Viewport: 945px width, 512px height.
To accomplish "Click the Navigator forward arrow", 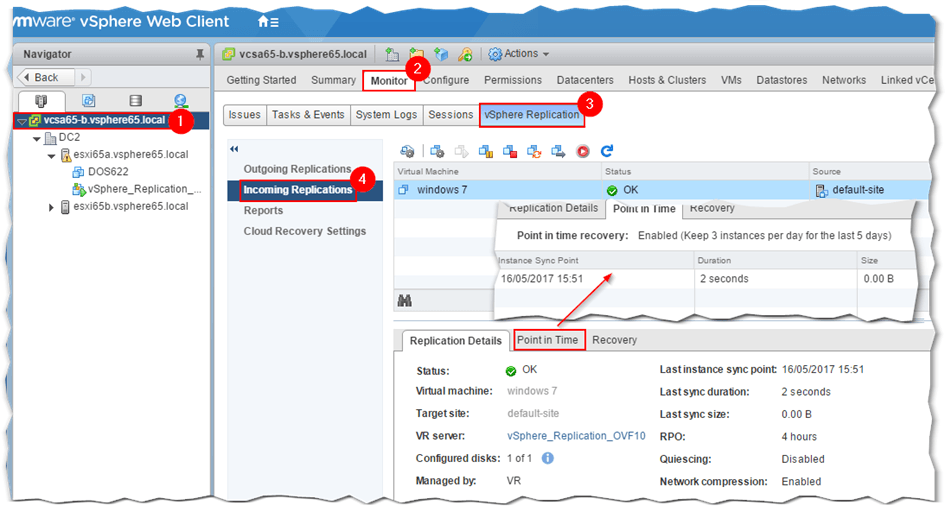I will (x=83, y=77).
